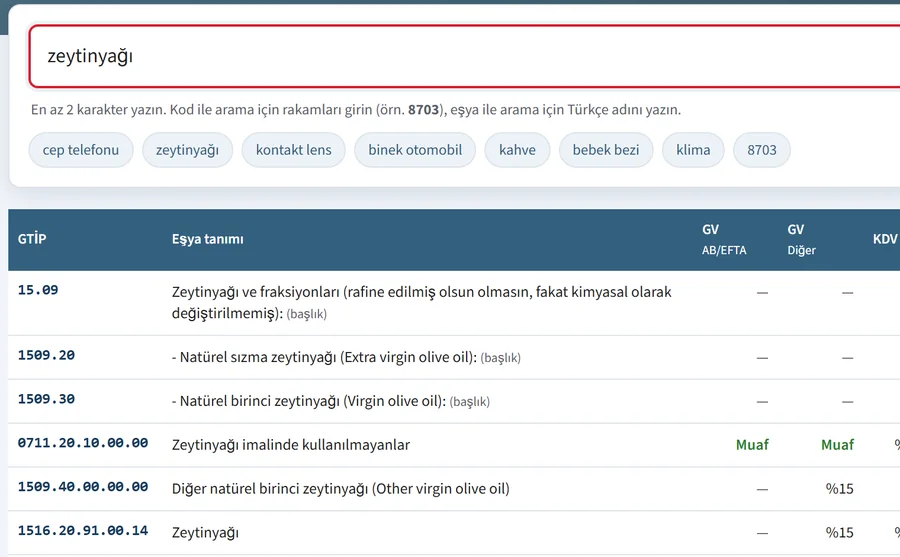The width and height of the screenshot is (900, 557).
Task: Choose the 'kontakt lens' suggestion chip
Action: click(293, 150)
